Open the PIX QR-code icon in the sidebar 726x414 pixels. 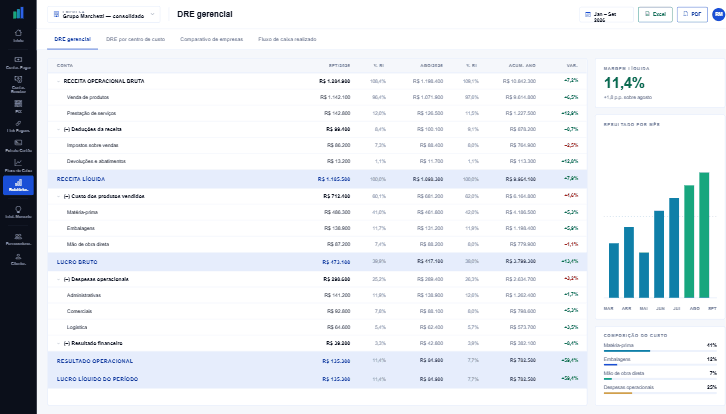pyautogui.click(x=18, y=106)
